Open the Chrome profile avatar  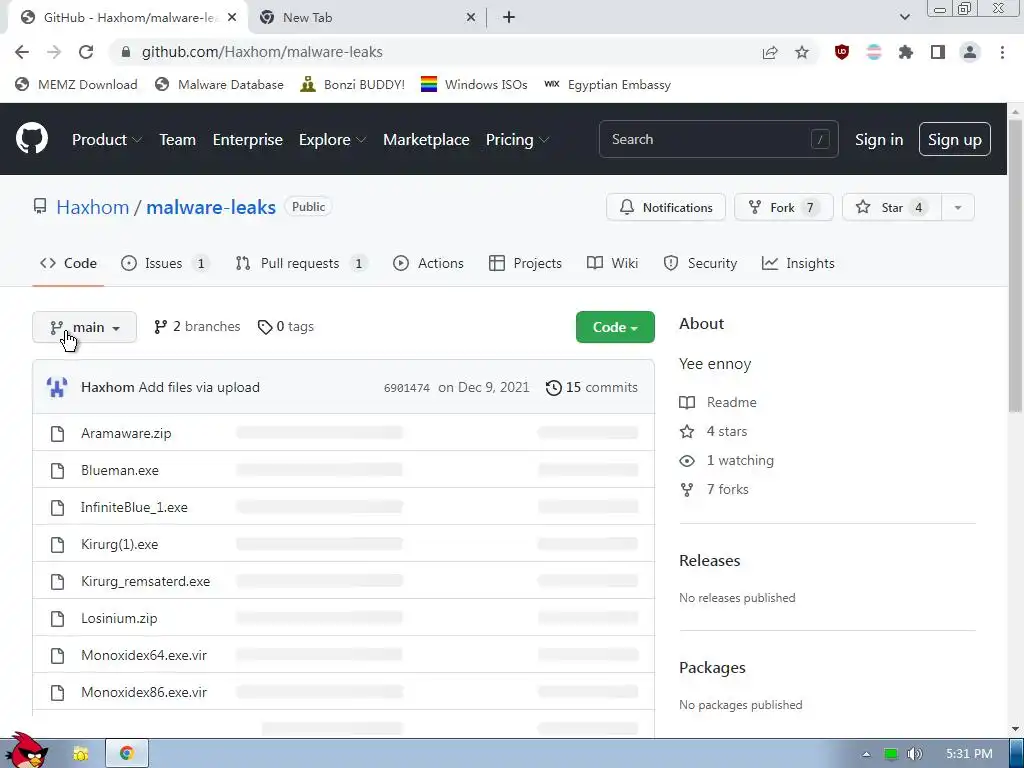click(x=970, y=52)
